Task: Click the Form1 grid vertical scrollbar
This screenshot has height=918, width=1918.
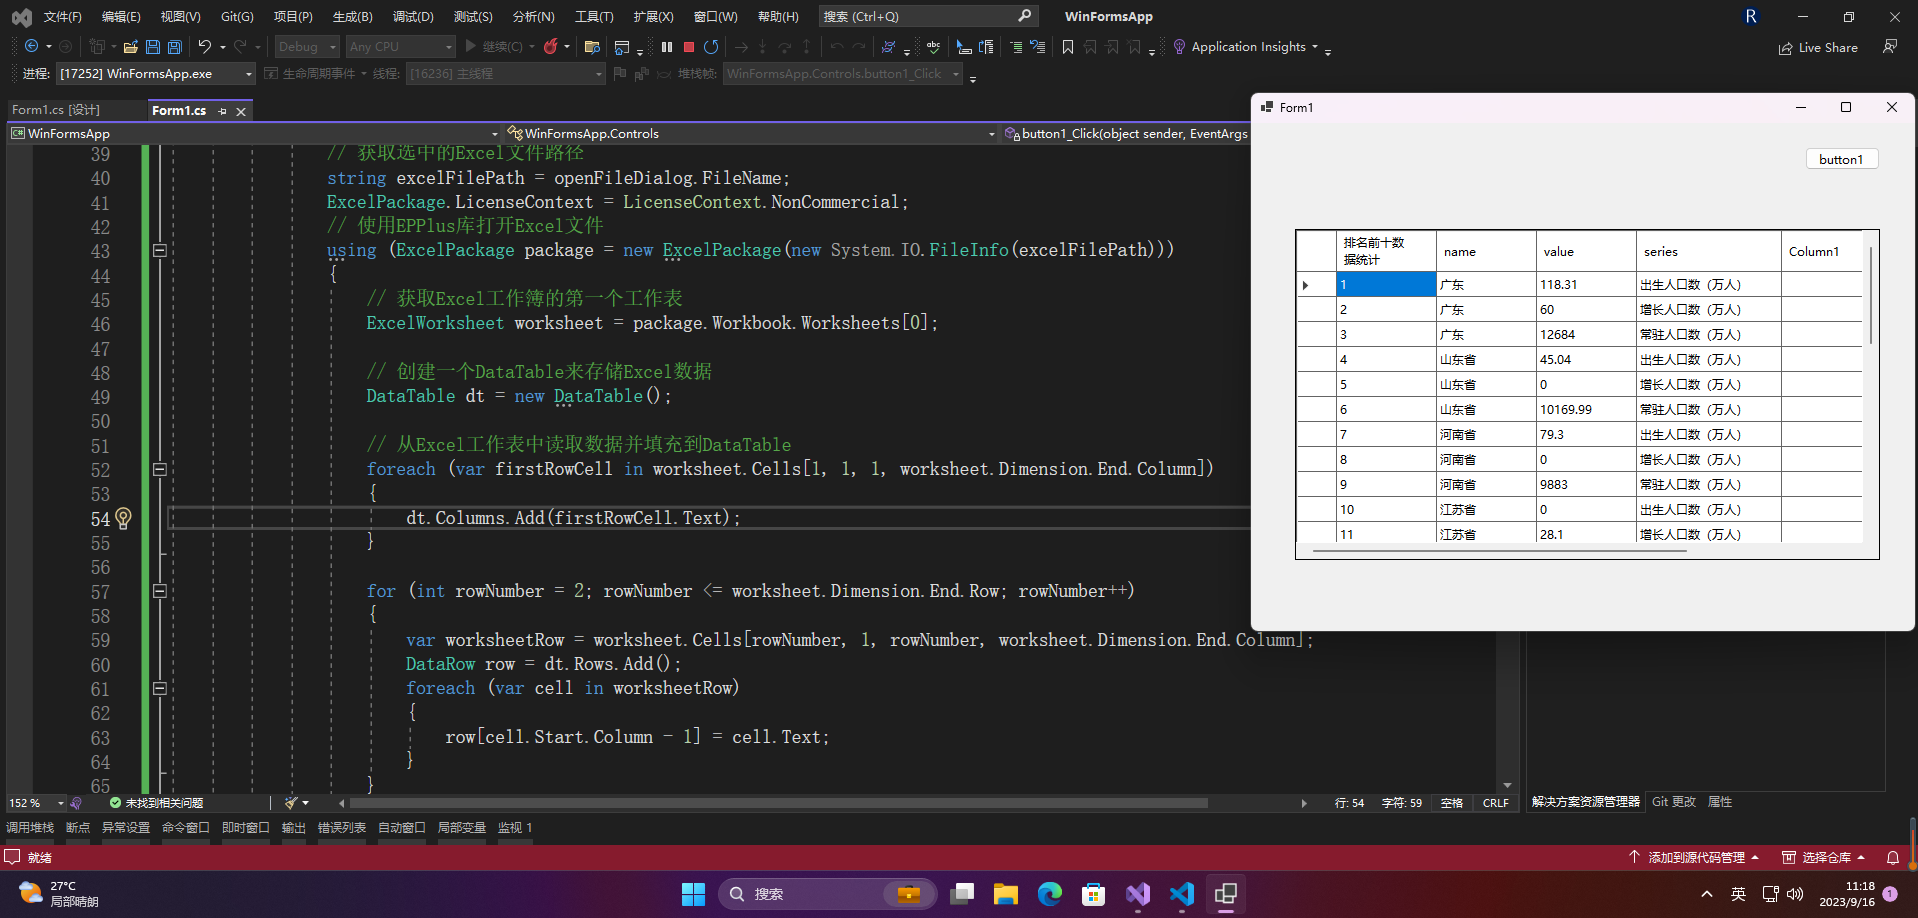Action: (x=1870, y=296)
